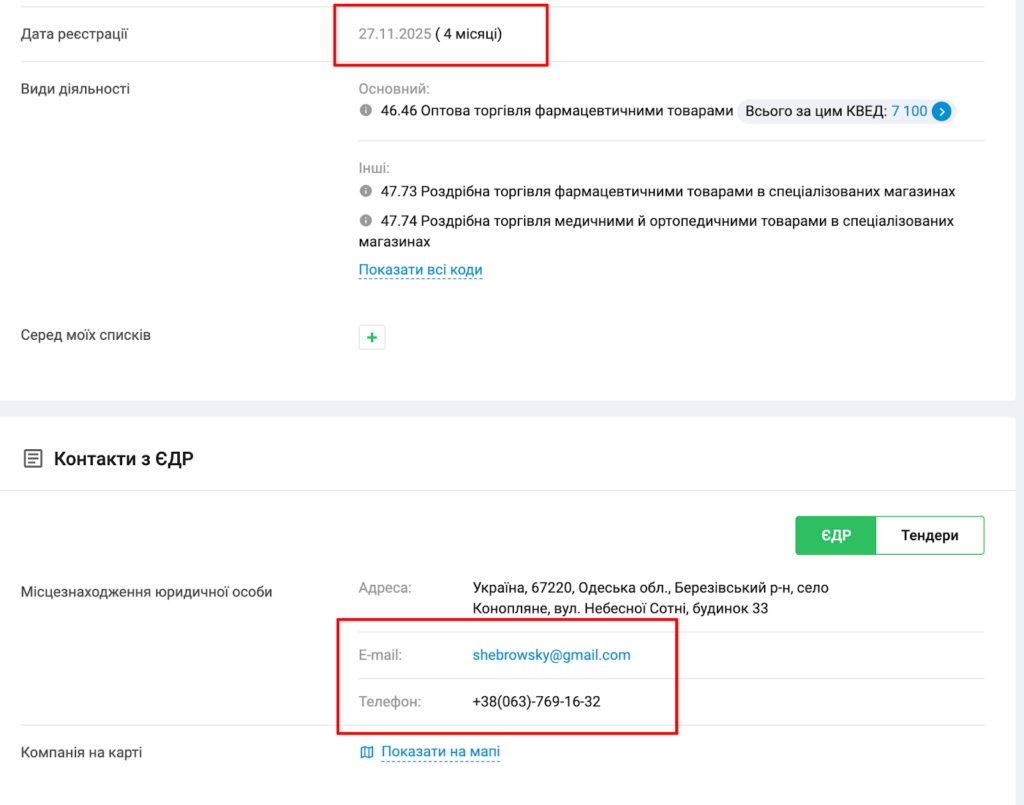Screen dimensions: 1024x805
Task: Click info icon beside code 46.46
Action: (366, 111)
